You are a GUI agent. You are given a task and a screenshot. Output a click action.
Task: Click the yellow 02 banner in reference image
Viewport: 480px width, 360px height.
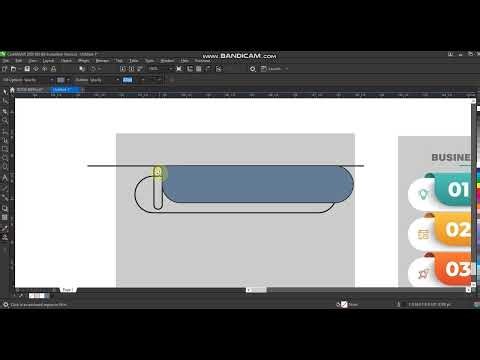tap(453, 229)
